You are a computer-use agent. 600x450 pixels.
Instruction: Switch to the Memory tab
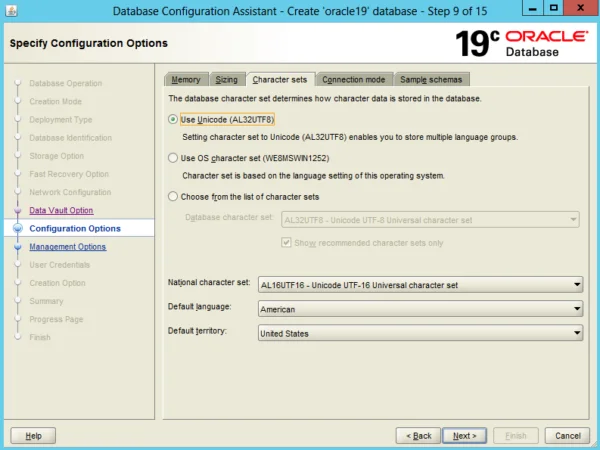coord(186,80)
